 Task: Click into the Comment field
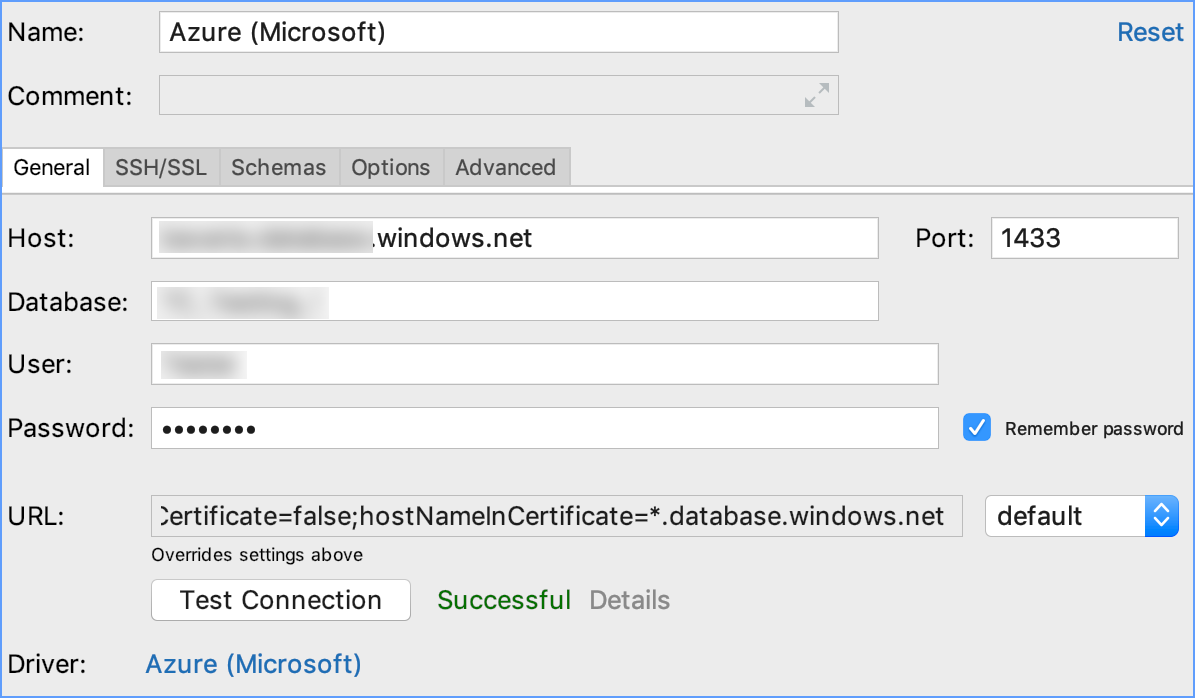click(498, 95)
